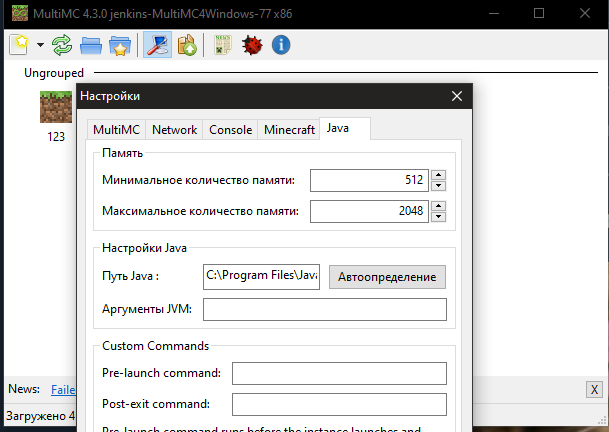Screen dimensions: 609x432
Task: Click the ladybug Report a bug icon
Action: [x=252, y=45]
